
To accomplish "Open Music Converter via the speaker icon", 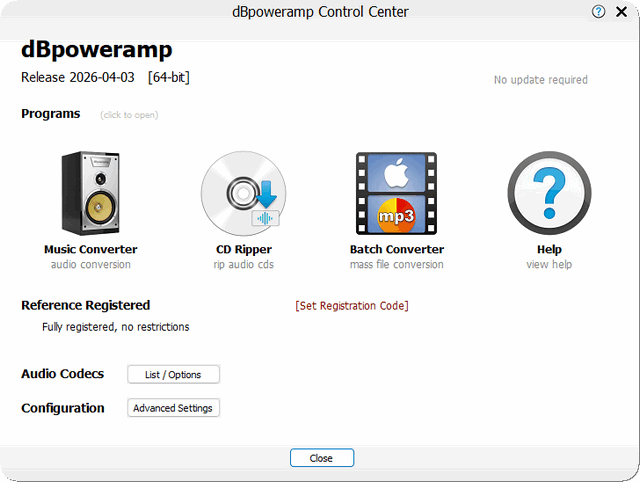I will pos(91,192).
